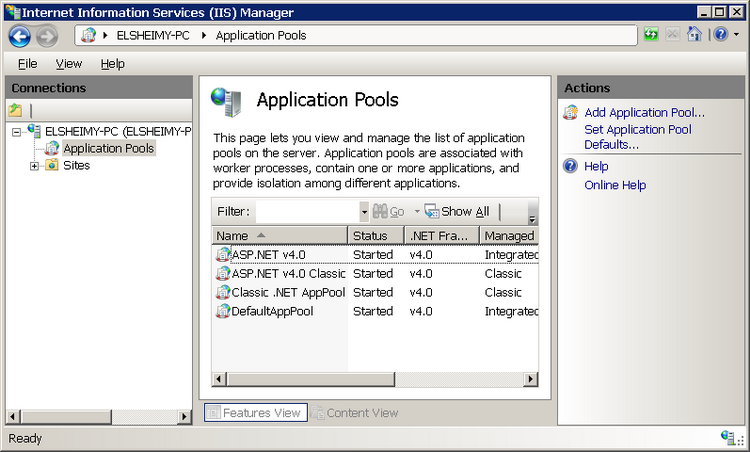Open the View menu
Image resolution: width=750 pixels, height=452 pixels.
click(69, 63)
